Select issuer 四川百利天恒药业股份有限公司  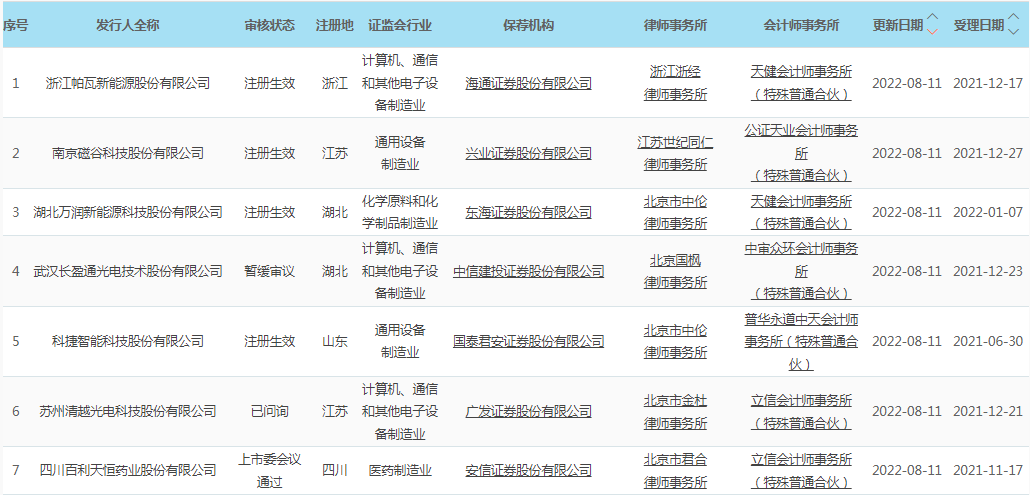click(128, 470)
